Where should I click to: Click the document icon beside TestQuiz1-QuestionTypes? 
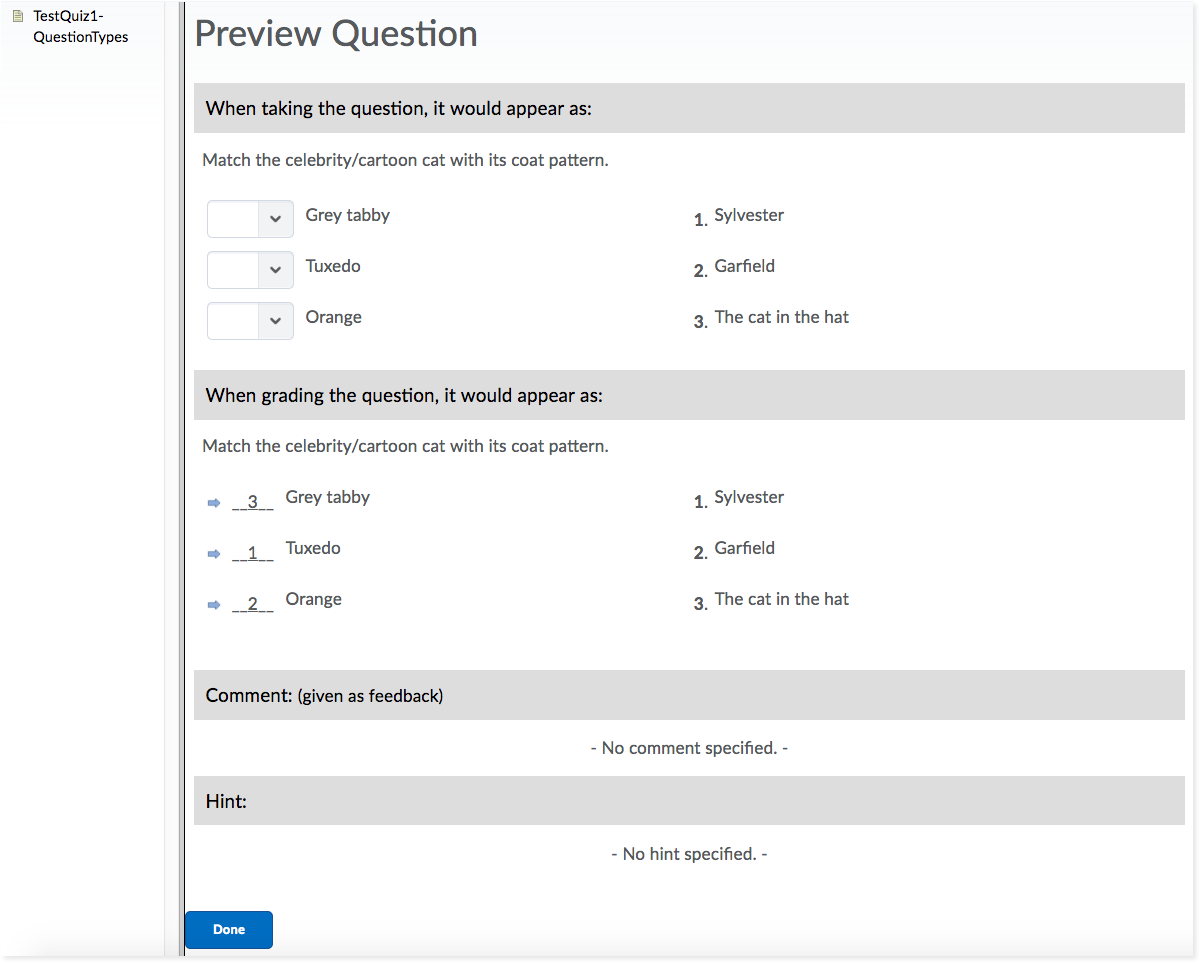click(17, 16)
